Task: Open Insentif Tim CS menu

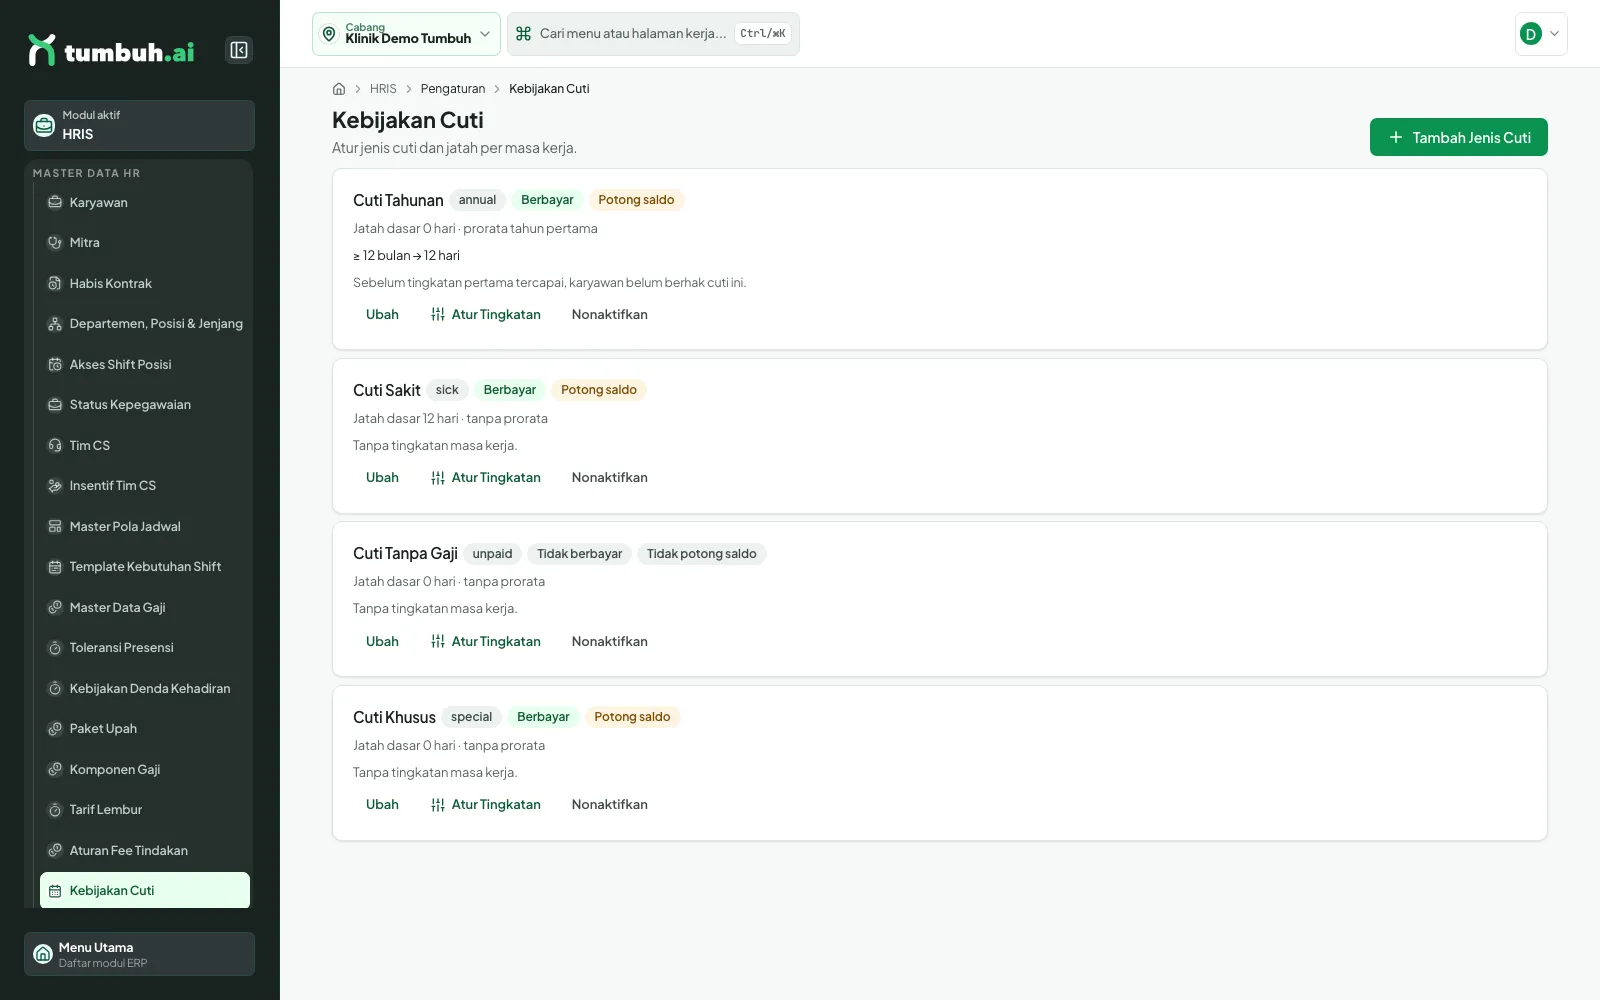Action: click(x=145, y=486)
